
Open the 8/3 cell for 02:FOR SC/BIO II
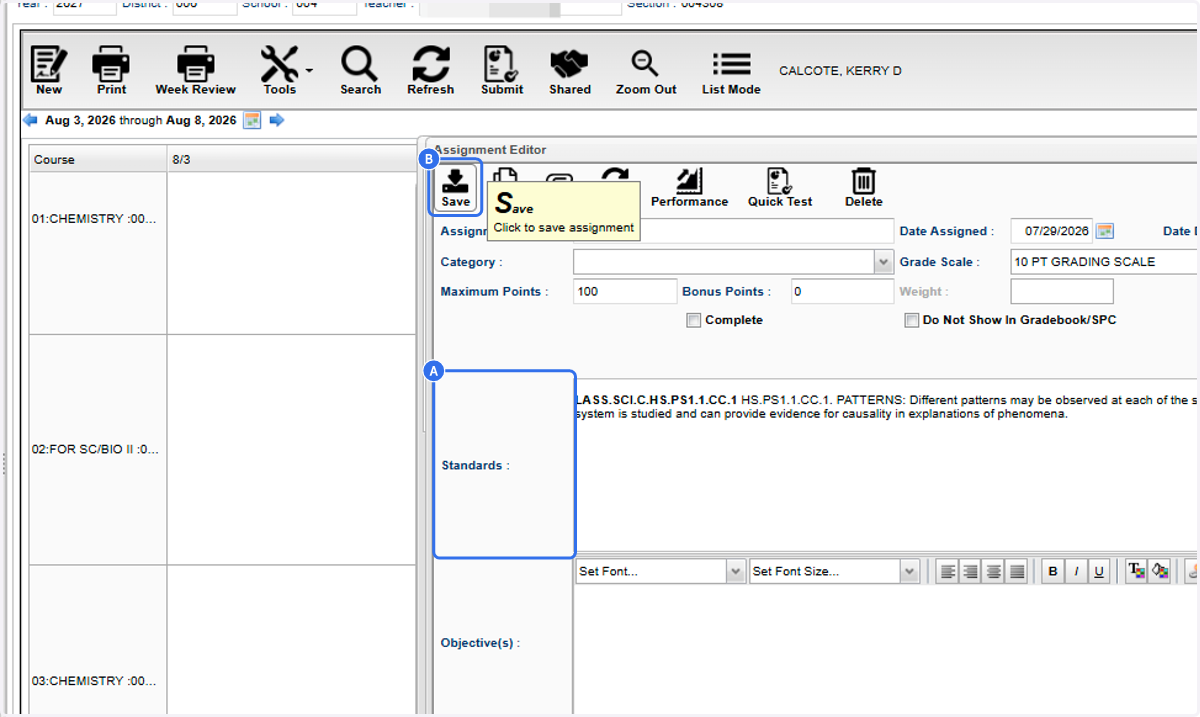coord(291,450)
